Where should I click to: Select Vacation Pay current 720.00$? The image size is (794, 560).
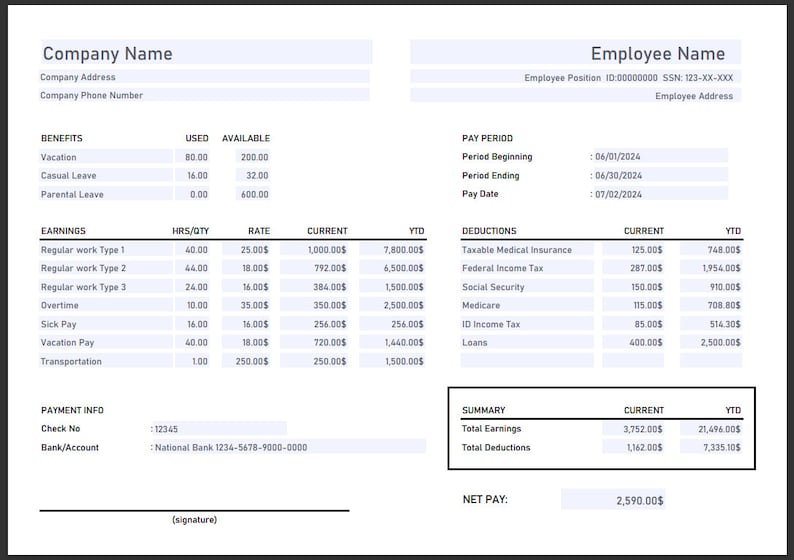[x=314, y=342]
